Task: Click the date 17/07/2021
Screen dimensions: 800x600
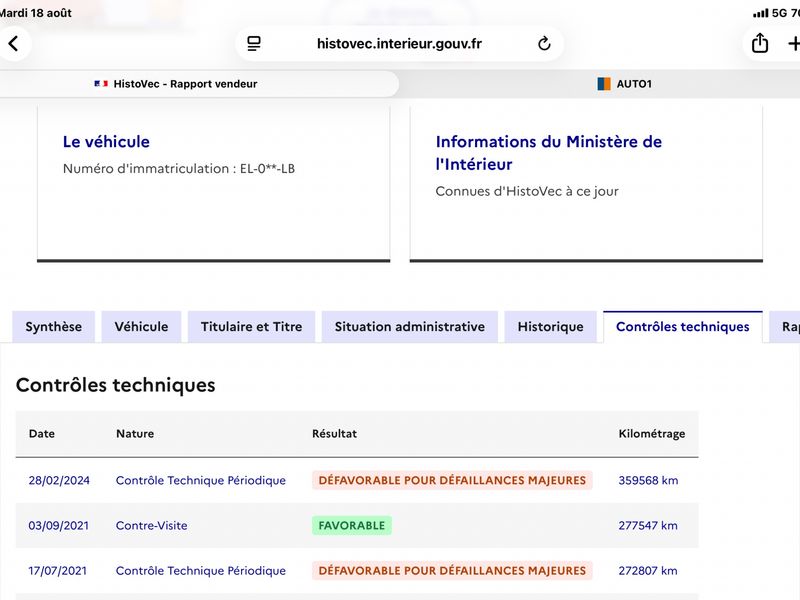Action: pos(58,571)
